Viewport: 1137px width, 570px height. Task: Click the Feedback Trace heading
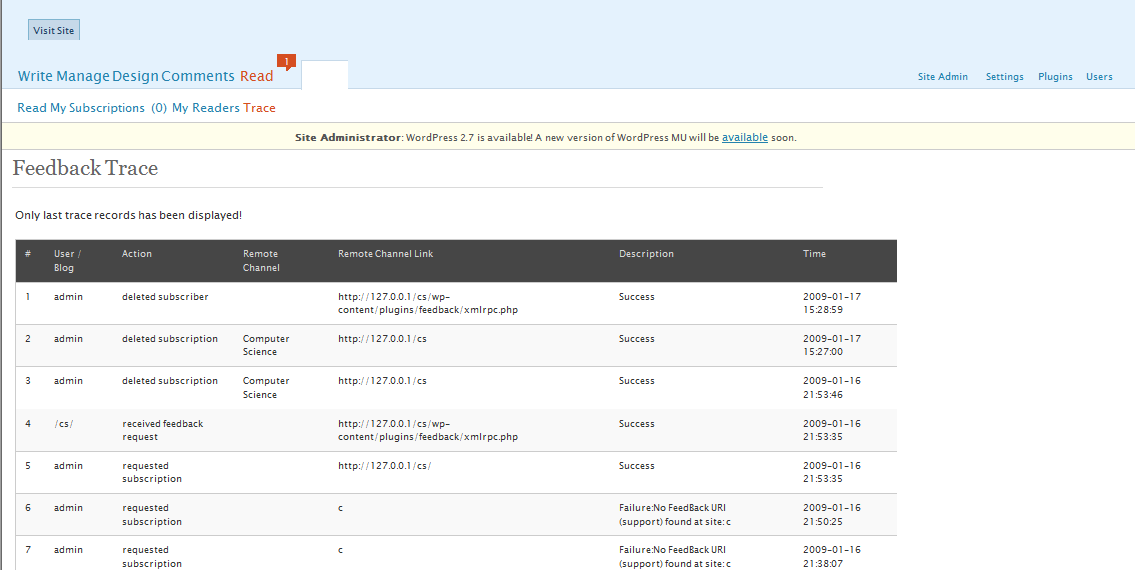coord(86,168)
